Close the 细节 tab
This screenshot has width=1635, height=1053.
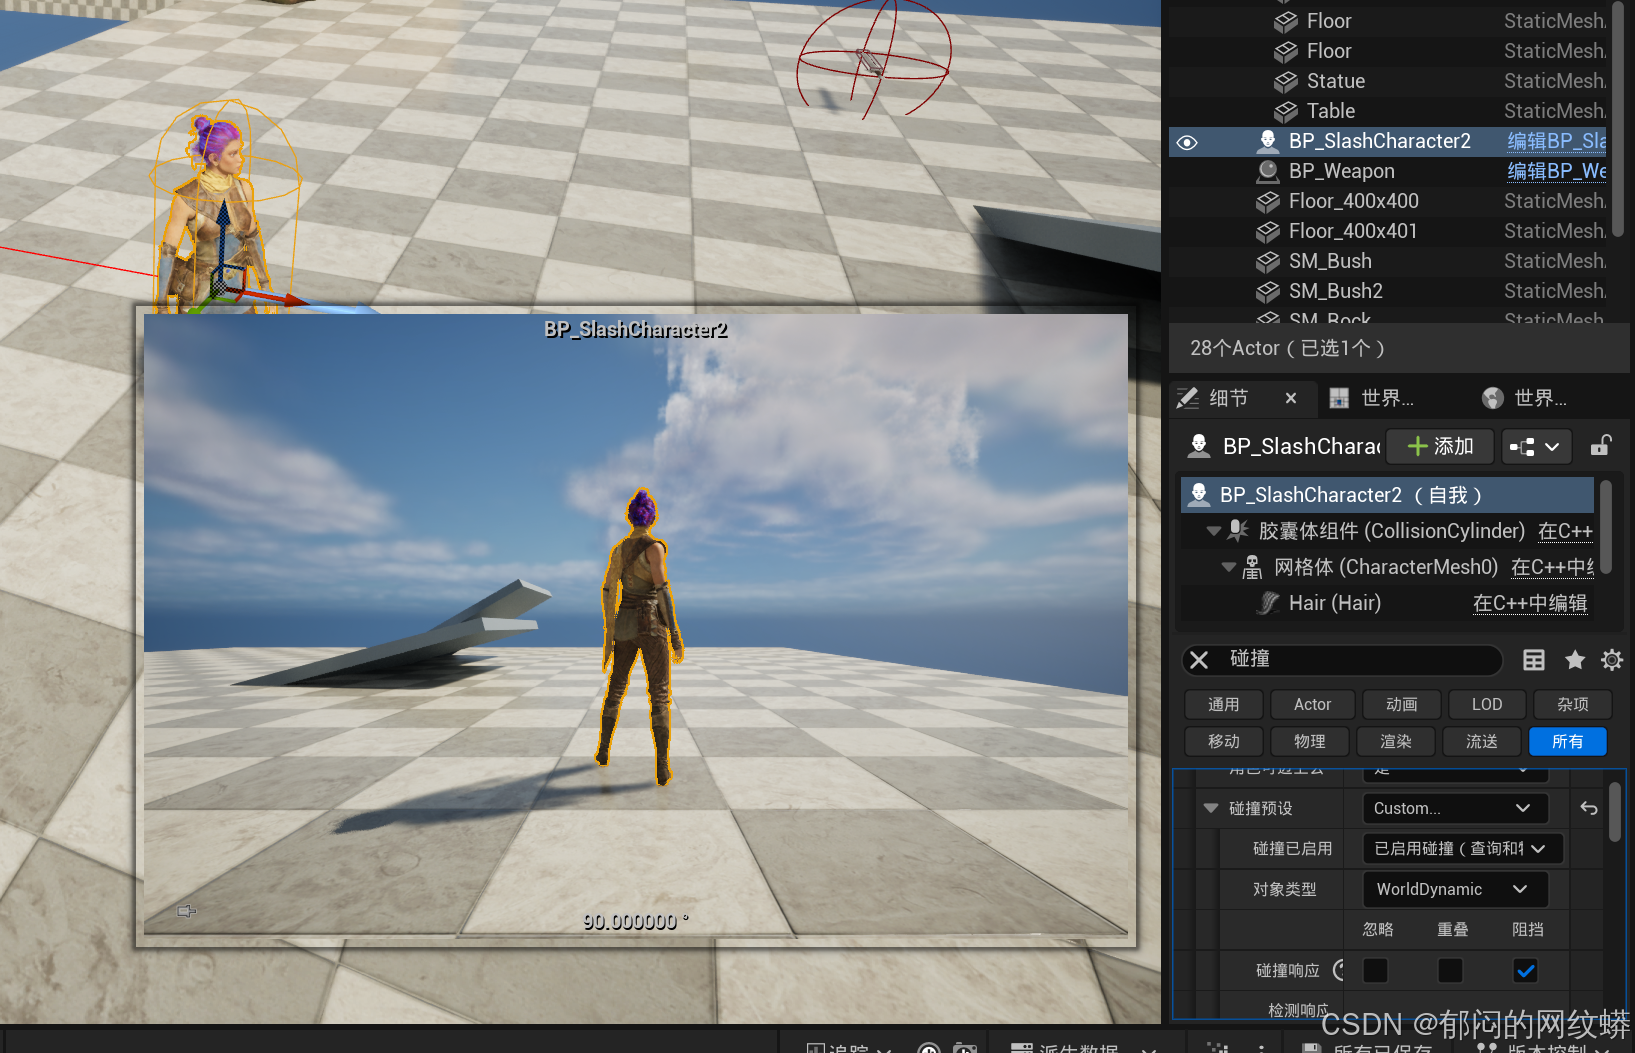(x=1291, y=398)
